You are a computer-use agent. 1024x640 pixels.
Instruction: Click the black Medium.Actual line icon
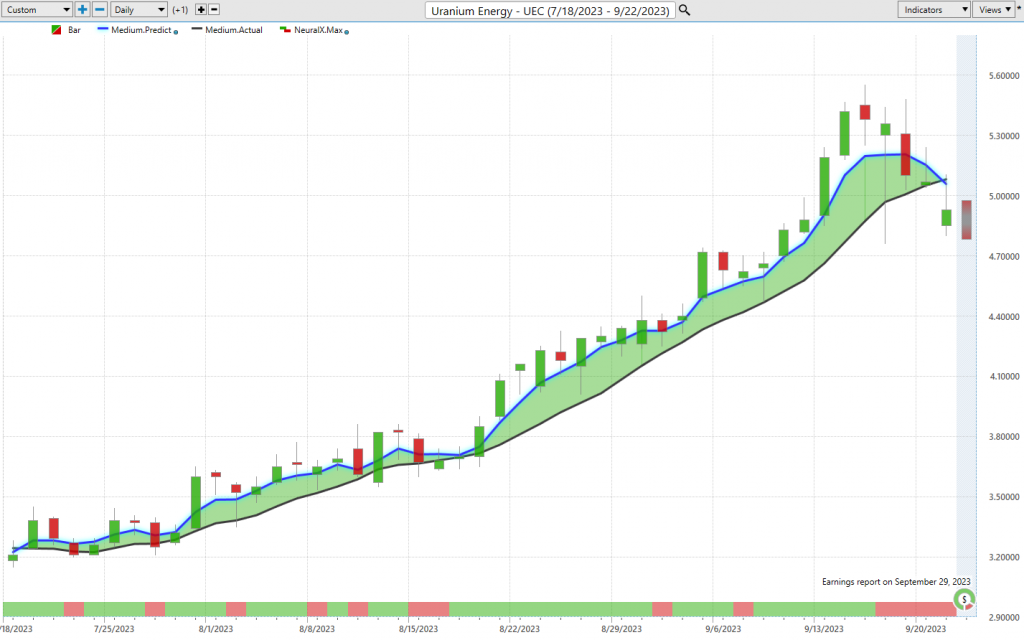(x=197, y=29)
